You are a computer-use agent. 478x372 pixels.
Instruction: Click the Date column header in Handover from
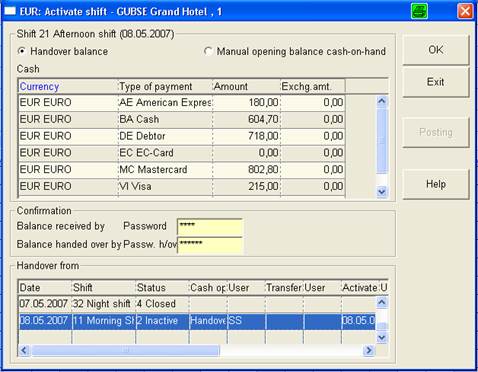(45, 287)
